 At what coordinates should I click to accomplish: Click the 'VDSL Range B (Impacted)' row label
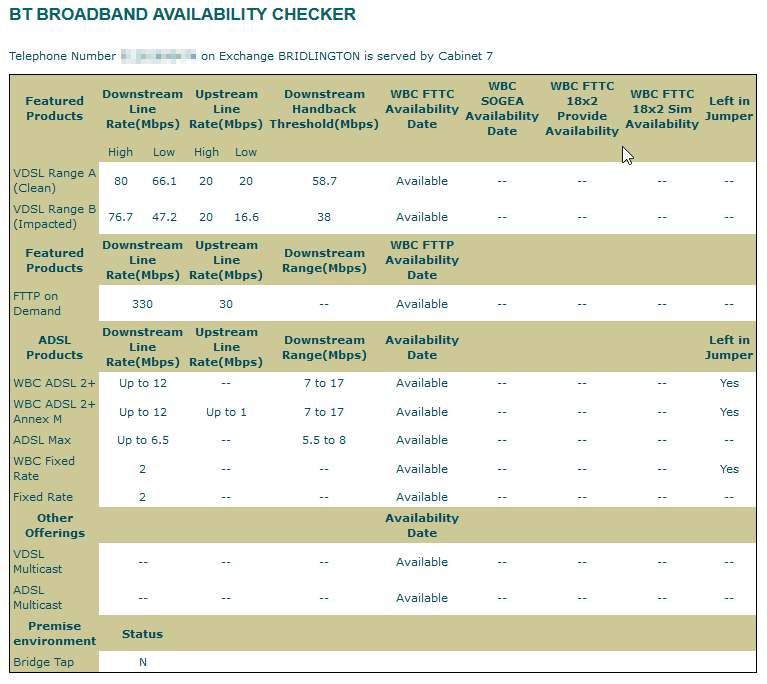point(54,216)
